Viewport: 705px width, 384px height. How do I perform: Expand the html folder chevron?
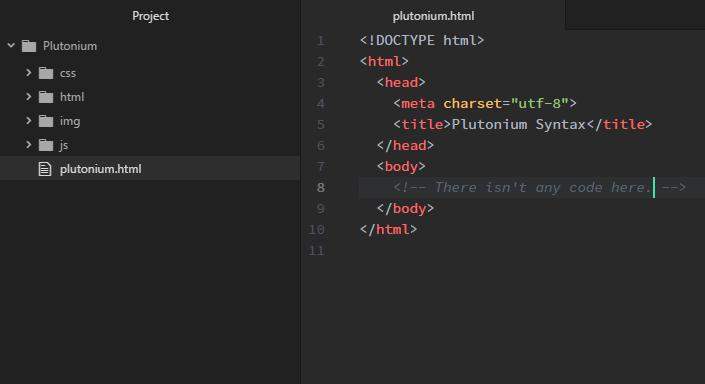pyautogui.click(x=29, y=97)
